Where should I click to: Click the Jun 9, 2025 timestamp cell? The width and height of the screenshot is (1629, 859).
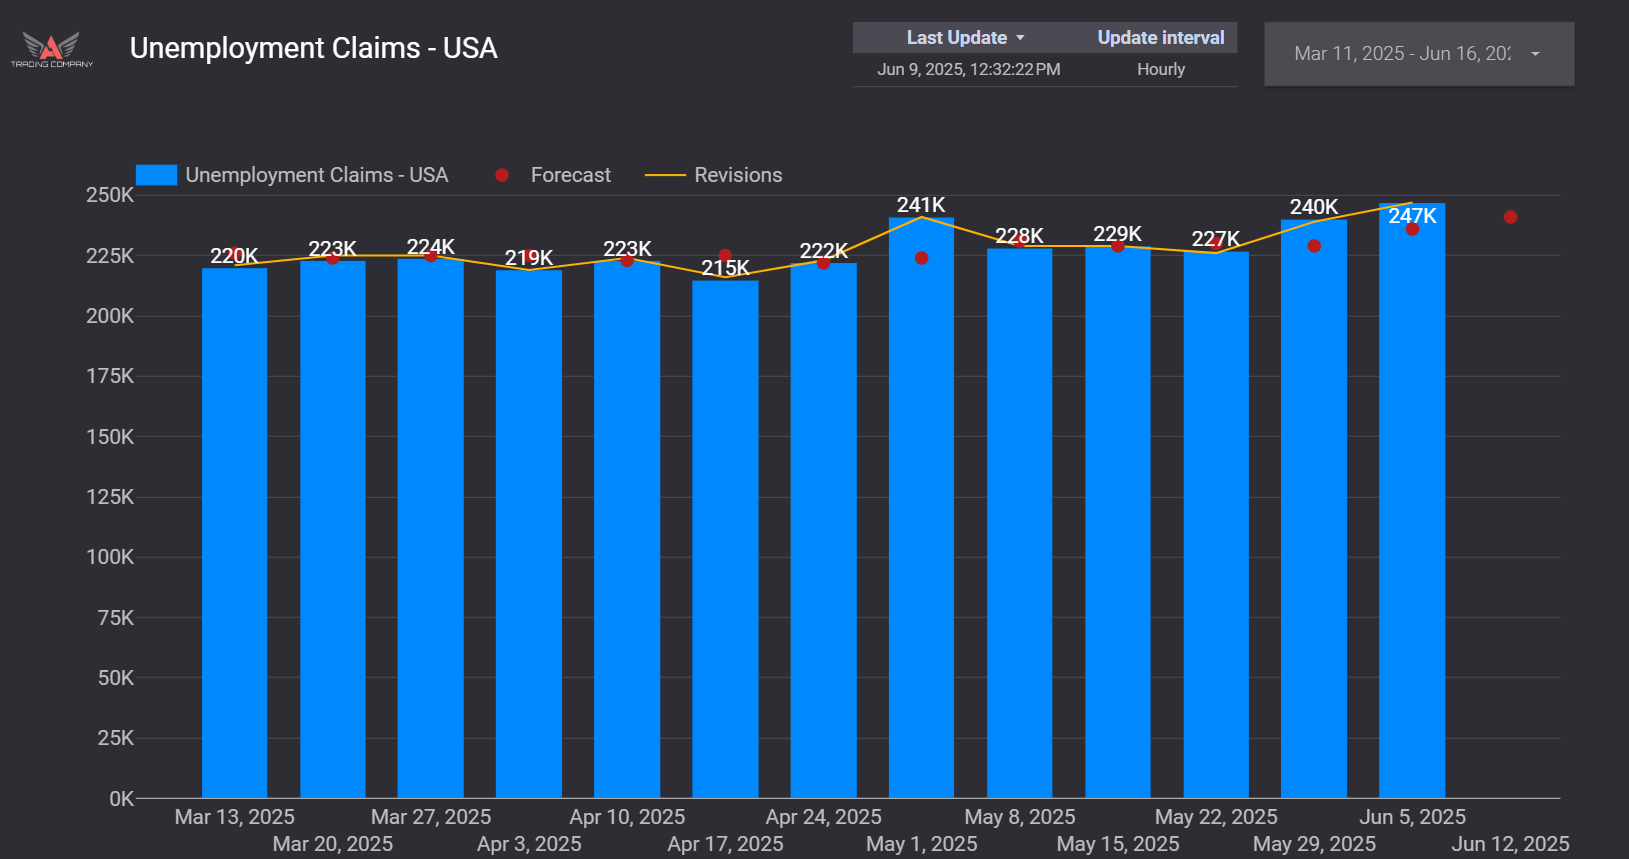[x=968, y=69]
